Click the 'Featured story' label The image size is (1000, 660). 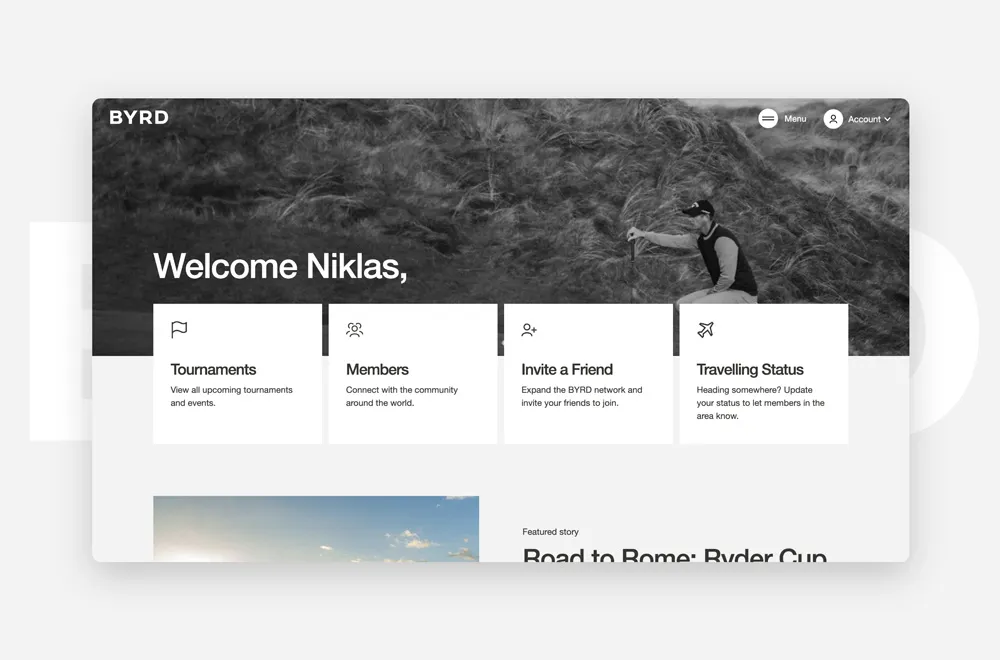coord(550,532)
